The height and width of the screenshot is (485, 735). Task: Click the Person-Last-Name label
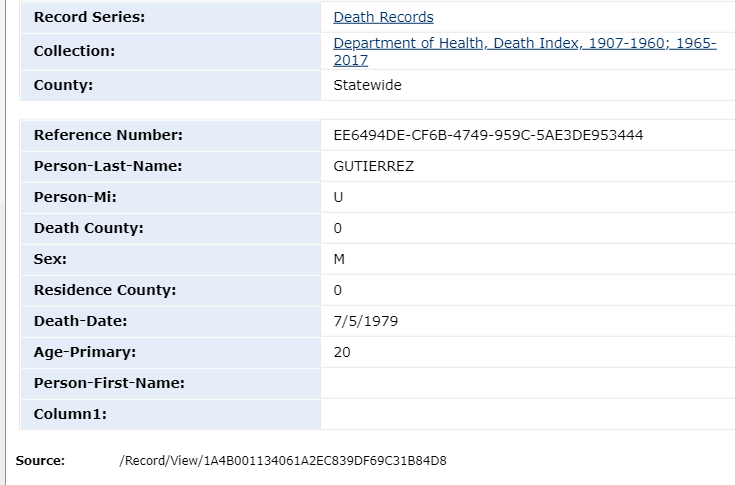pos(108,166)
